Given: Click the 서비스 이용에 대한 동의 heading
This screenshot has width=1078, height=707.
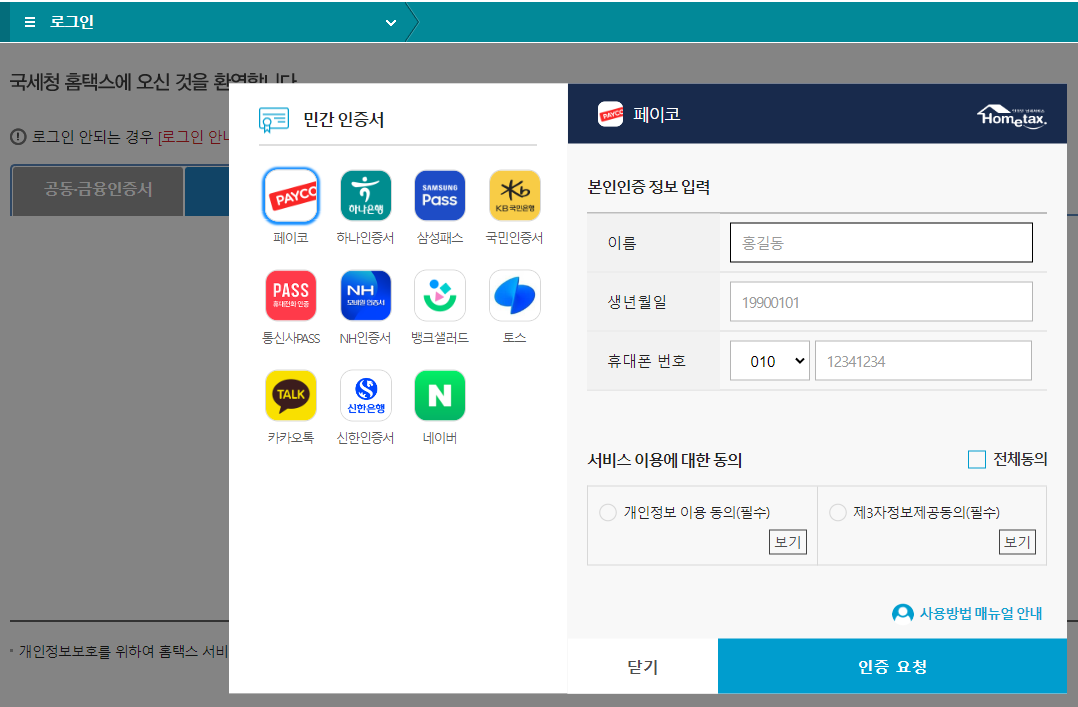Looking at the screenshot, I should click(665, 460).
